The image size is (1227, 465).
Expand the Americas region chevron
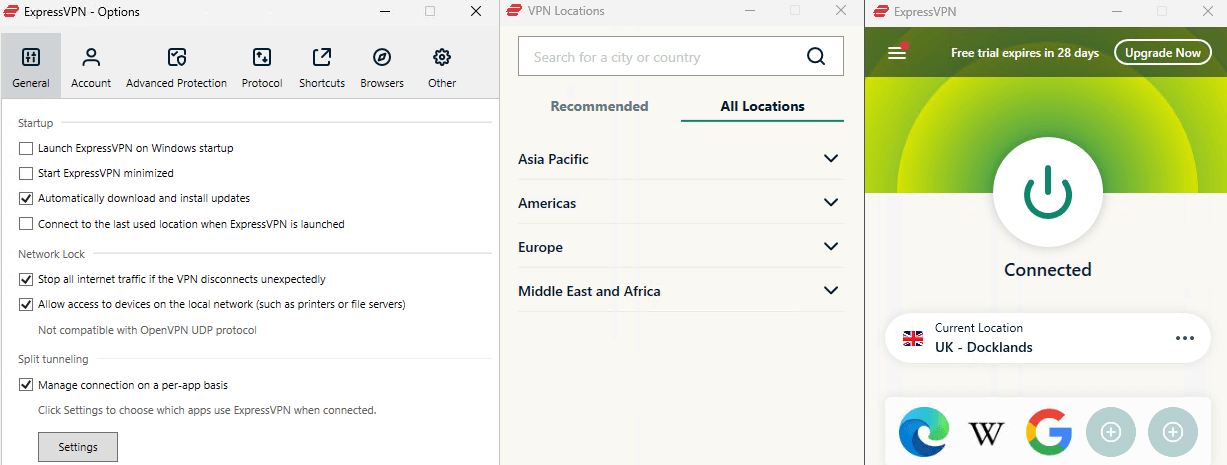(830, 202)
